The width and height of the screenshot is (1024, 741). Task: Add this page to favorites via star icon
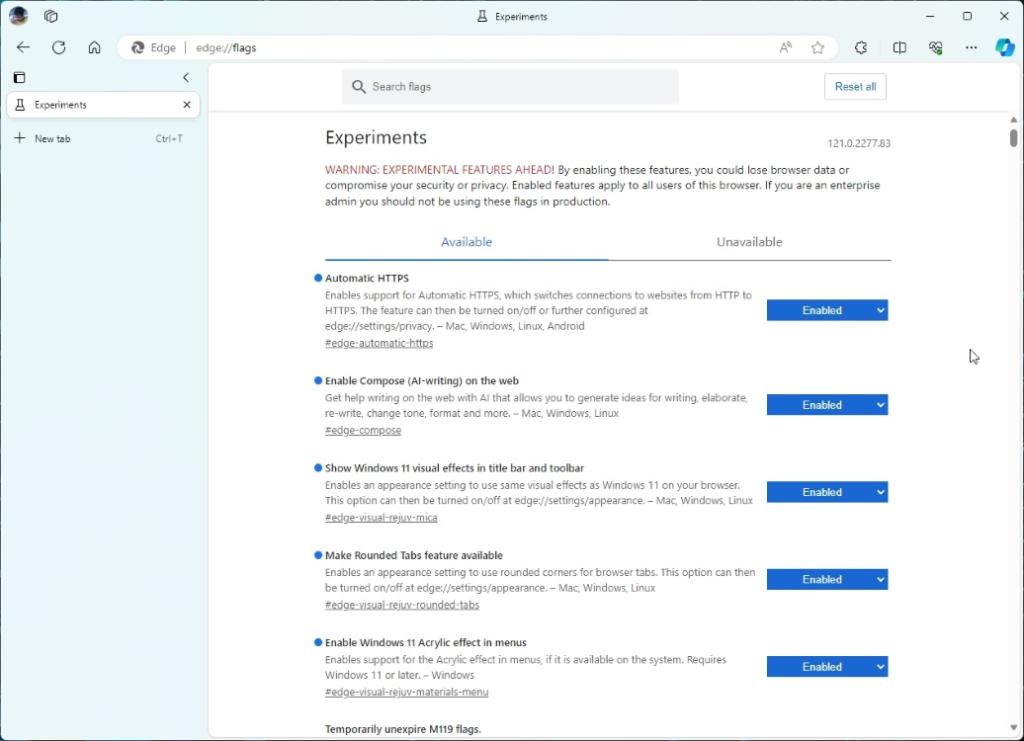click(817, 47)
